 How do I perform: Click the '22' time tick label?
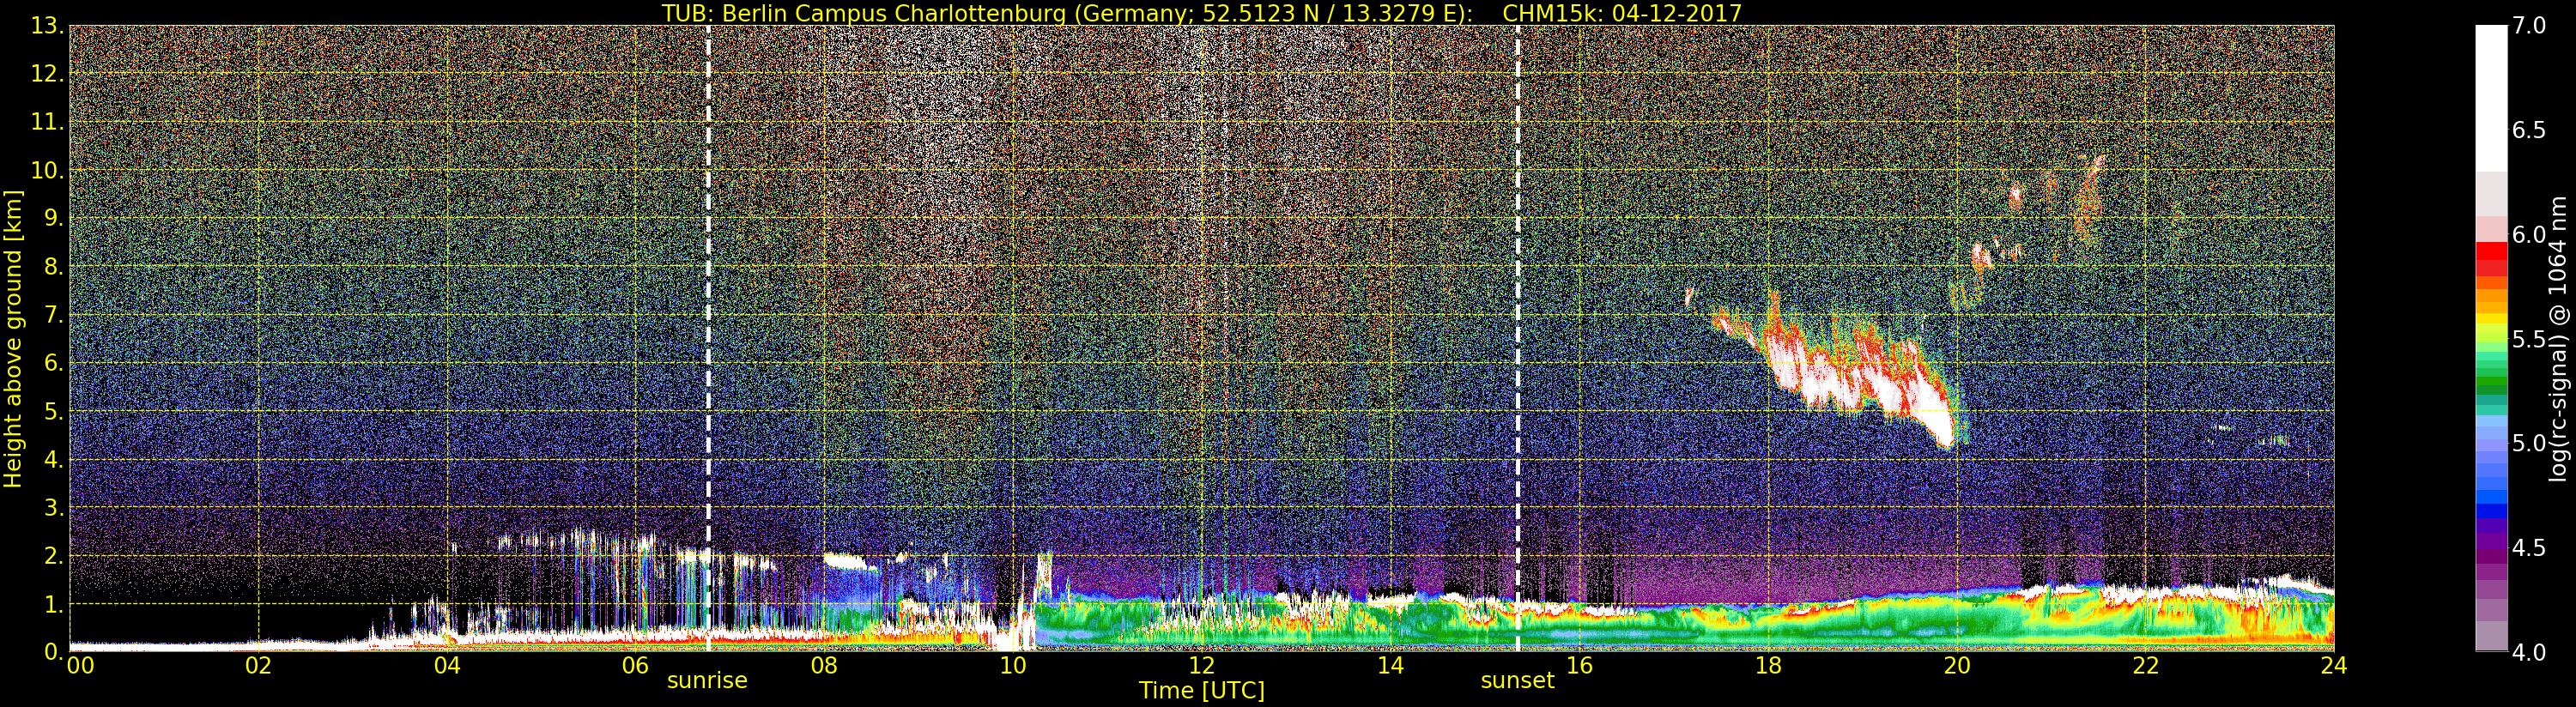click(x=2145, y=665)
